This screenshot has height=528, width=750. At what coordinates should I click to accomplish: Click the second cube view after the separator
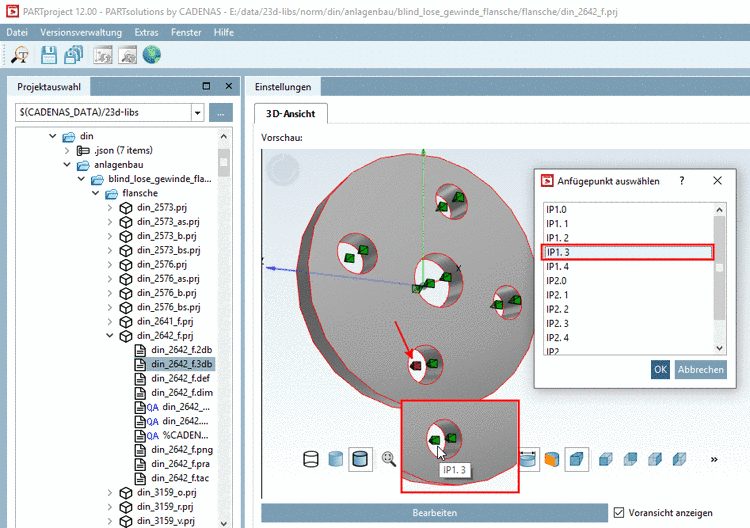630,460
